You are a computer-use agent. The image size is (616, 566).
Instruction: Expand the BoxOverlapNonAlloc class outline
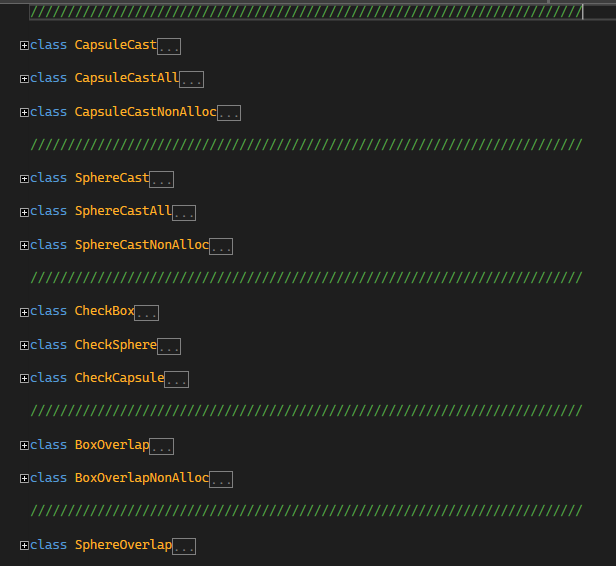point(24,478)
